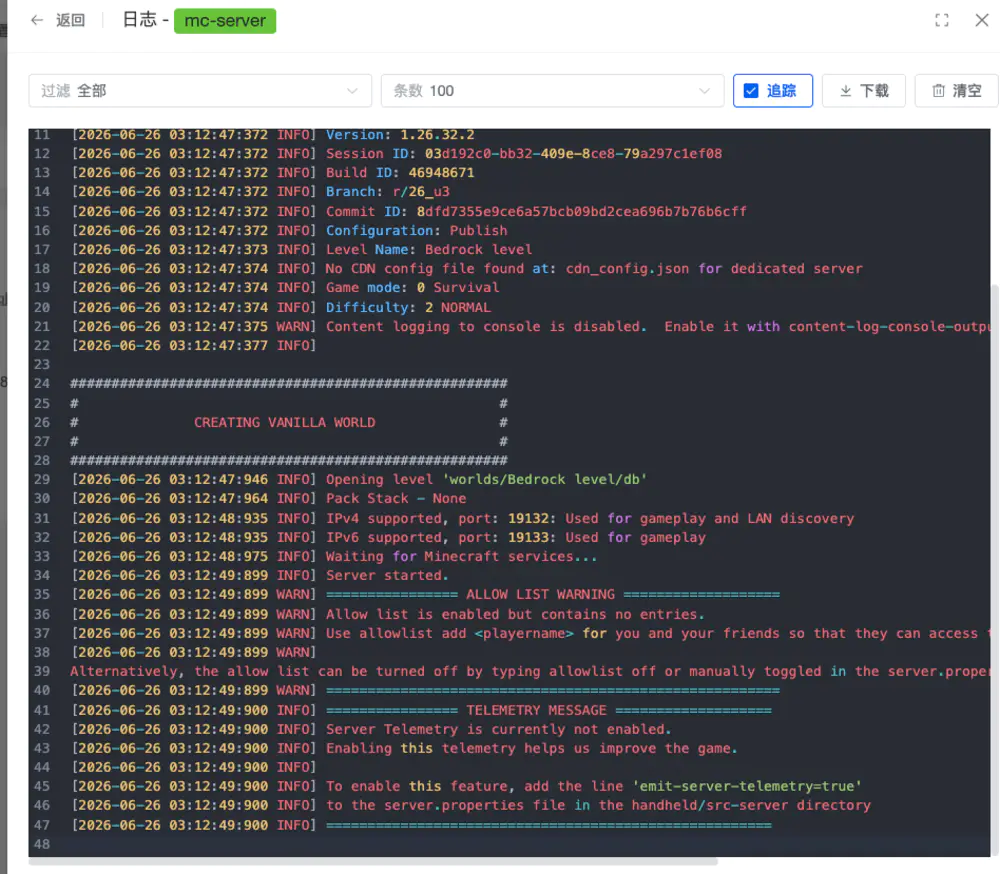Download the log via 下载 button
1000x874 pixels.
(x=864, y=91)
